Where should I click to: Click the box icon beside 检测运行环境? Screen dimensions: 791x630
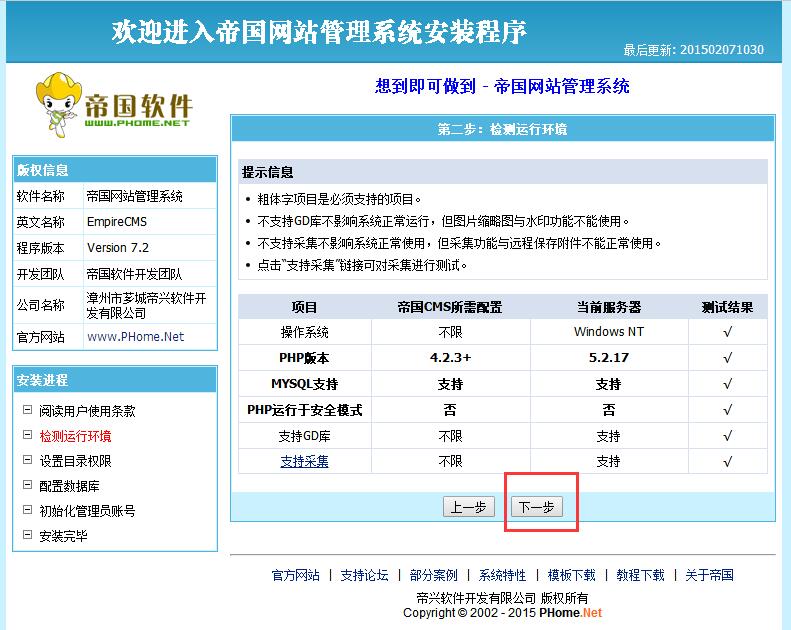click(28, 435)
